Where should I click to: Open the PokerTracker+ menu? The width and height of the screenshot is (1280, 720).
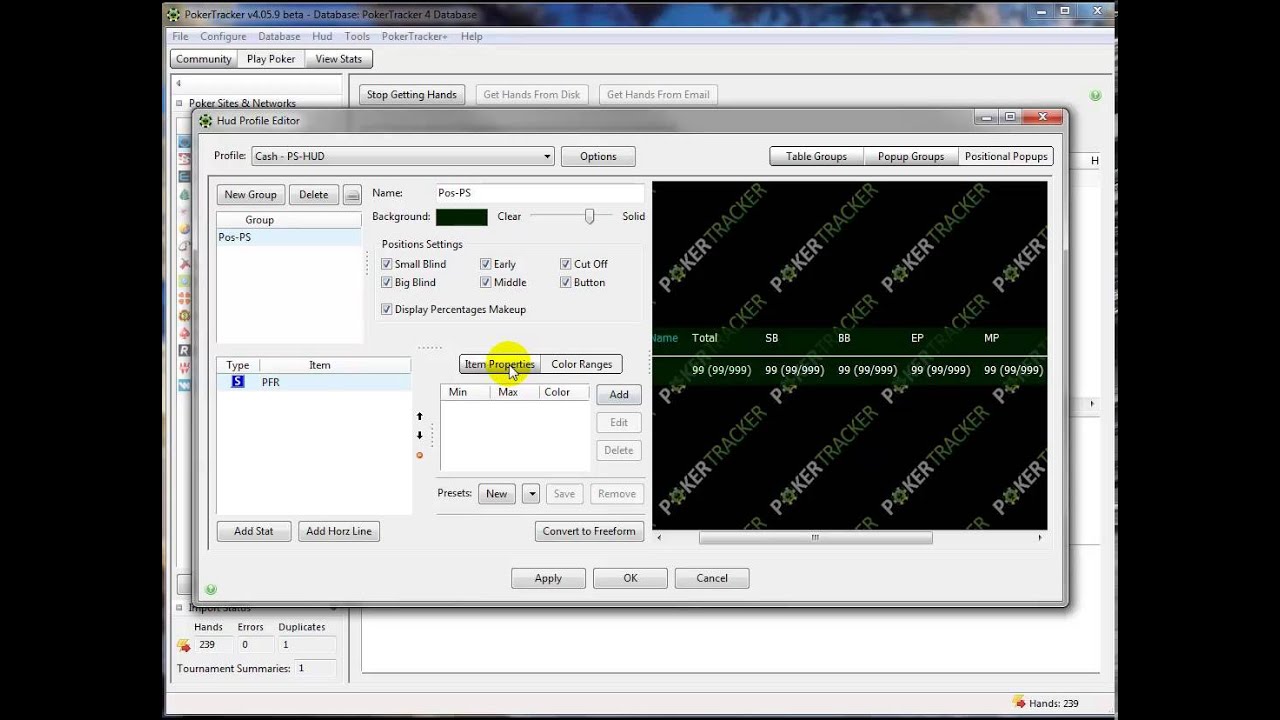click(x=414, y=36)
